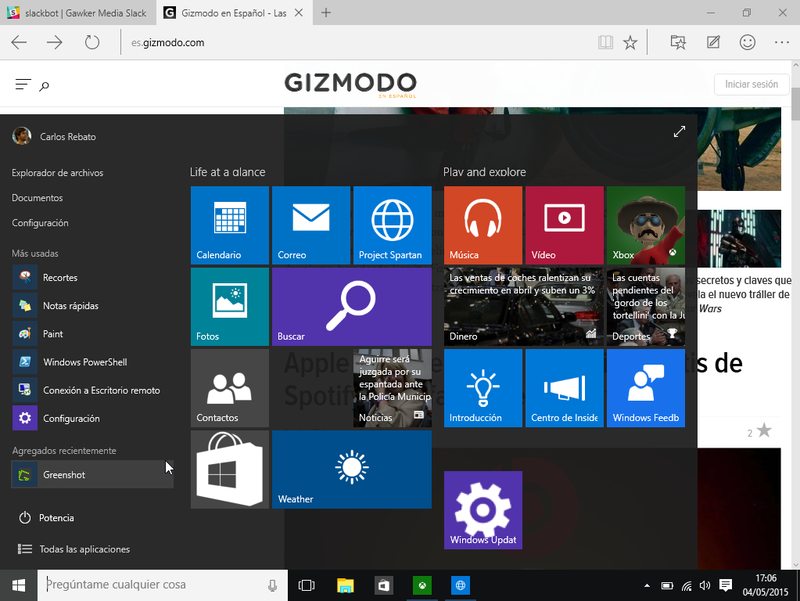Show Todas las aplicaciones list
The height and width of the screenshot is (601, 800).
74,549
